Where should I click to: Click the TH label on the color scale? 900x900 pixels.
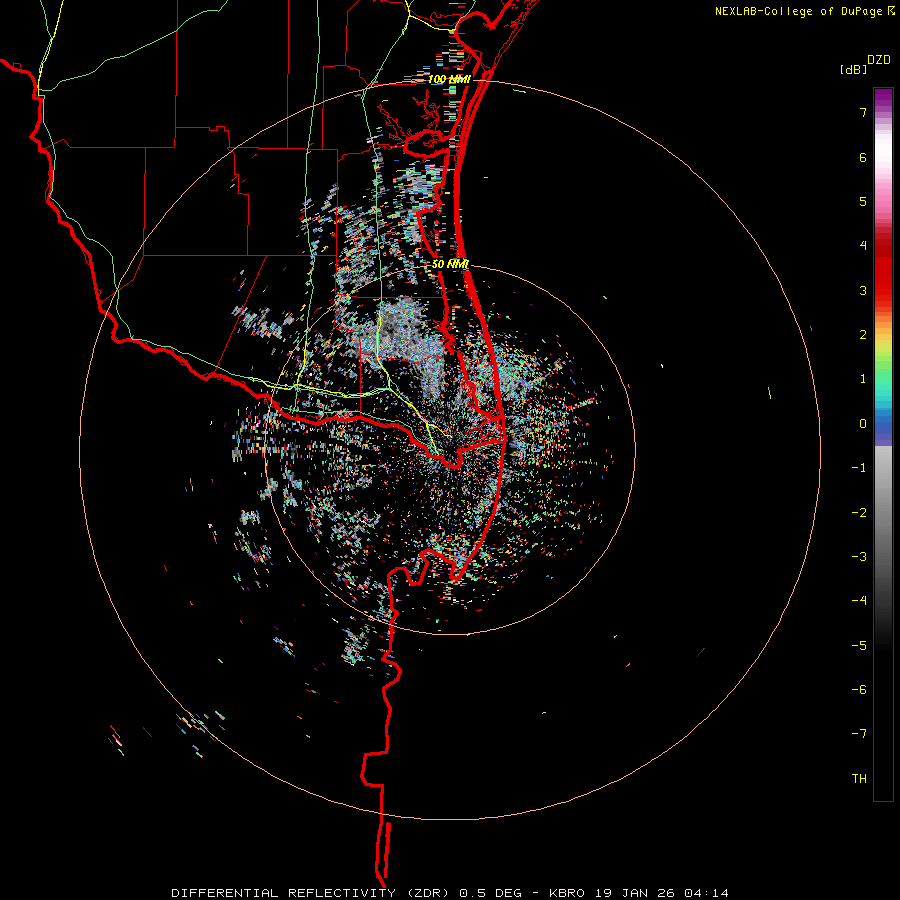(x=859, y=778)
